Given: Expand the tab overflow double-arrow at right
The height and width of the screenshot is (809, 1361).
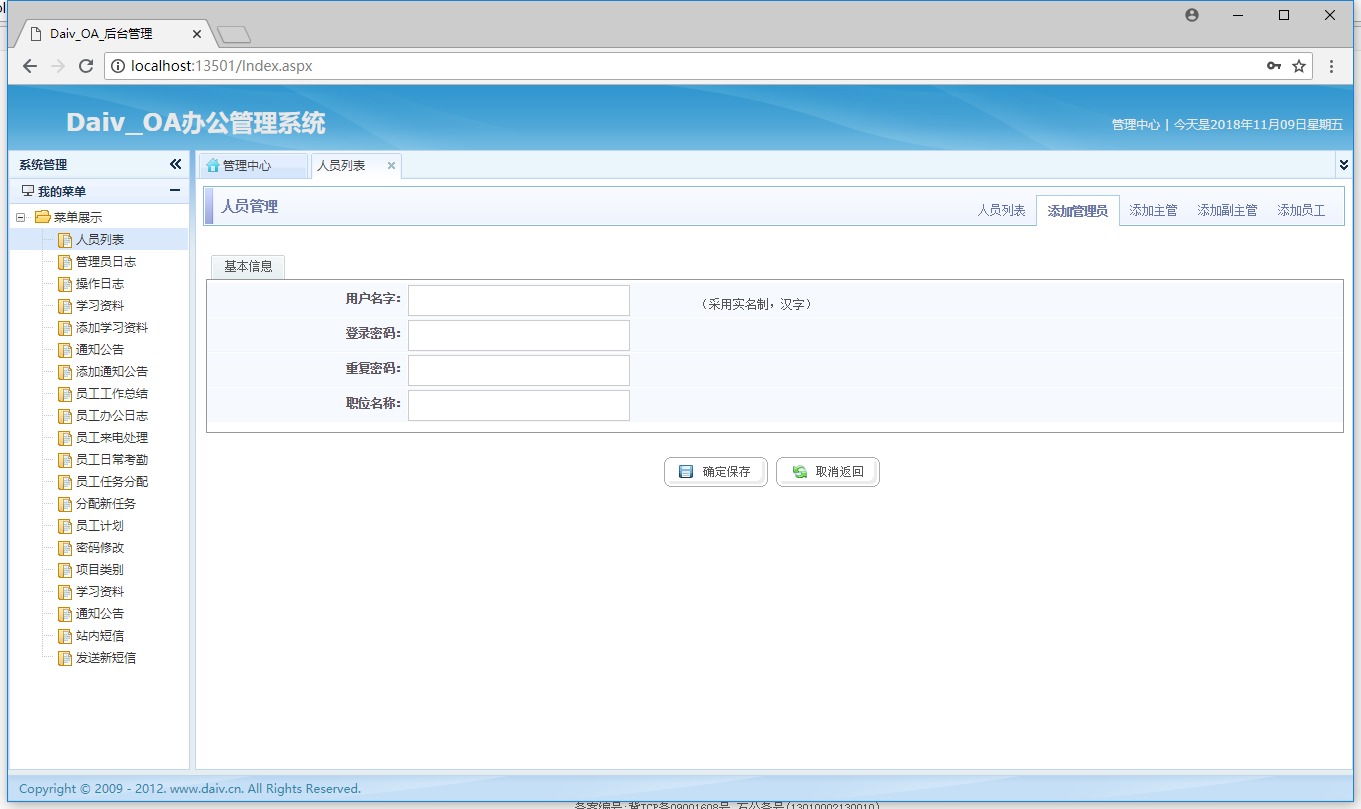Looking at the screenshot, I should click(x=1344, y=164).
